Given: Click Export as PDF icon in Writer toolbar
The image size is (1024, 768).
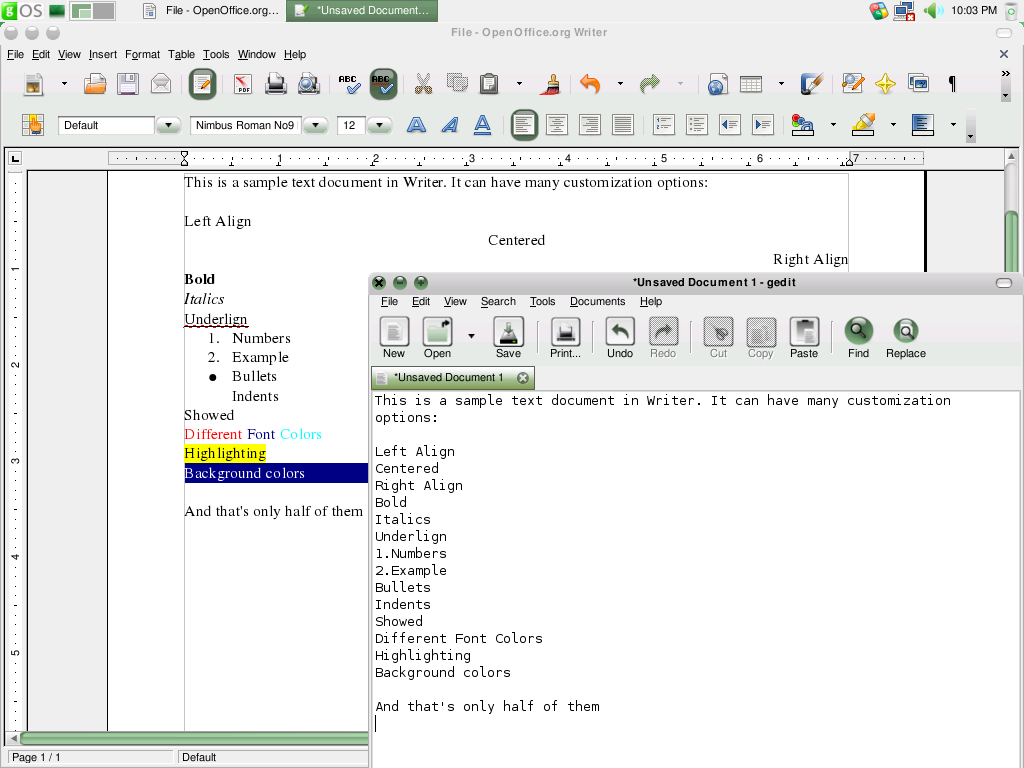Looking at the screenshot, I should 243,84.
